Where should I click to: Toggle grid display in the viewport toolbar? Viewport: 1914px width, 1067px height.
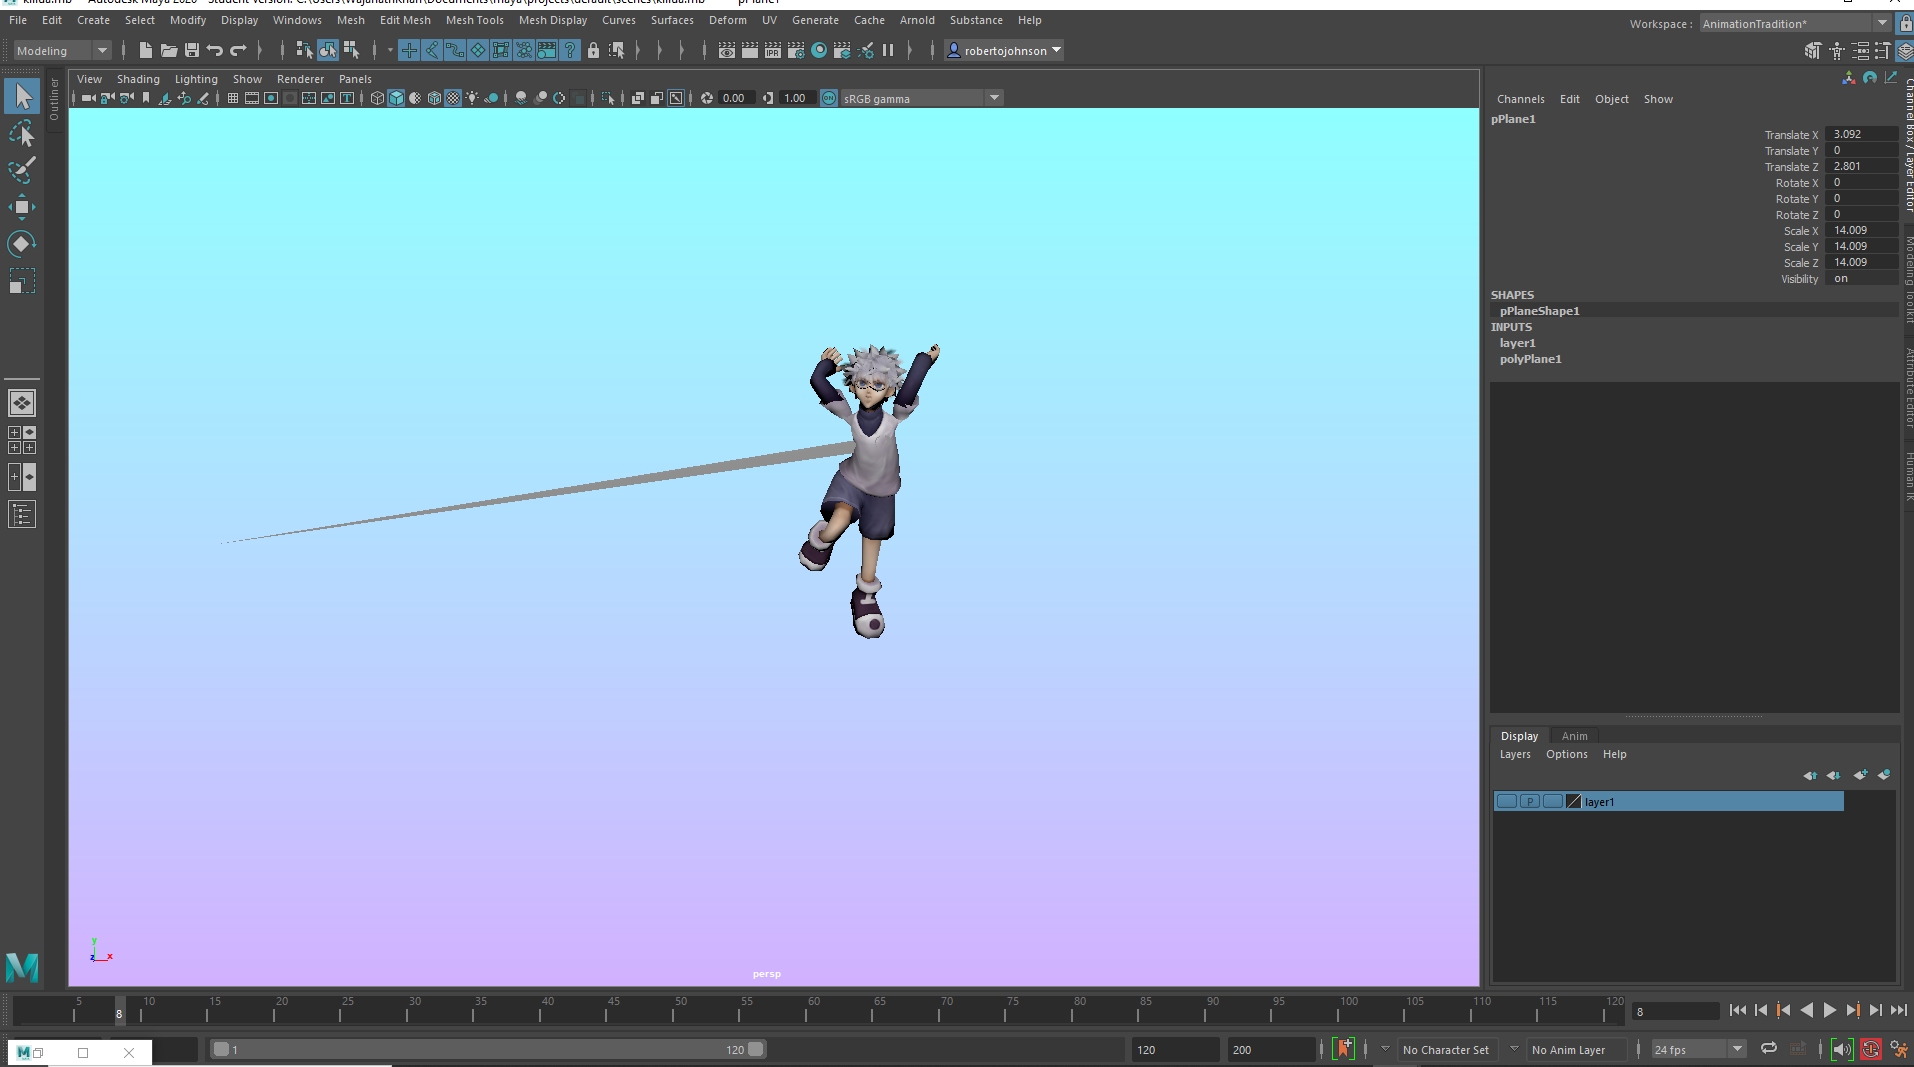tap(232, 97)
